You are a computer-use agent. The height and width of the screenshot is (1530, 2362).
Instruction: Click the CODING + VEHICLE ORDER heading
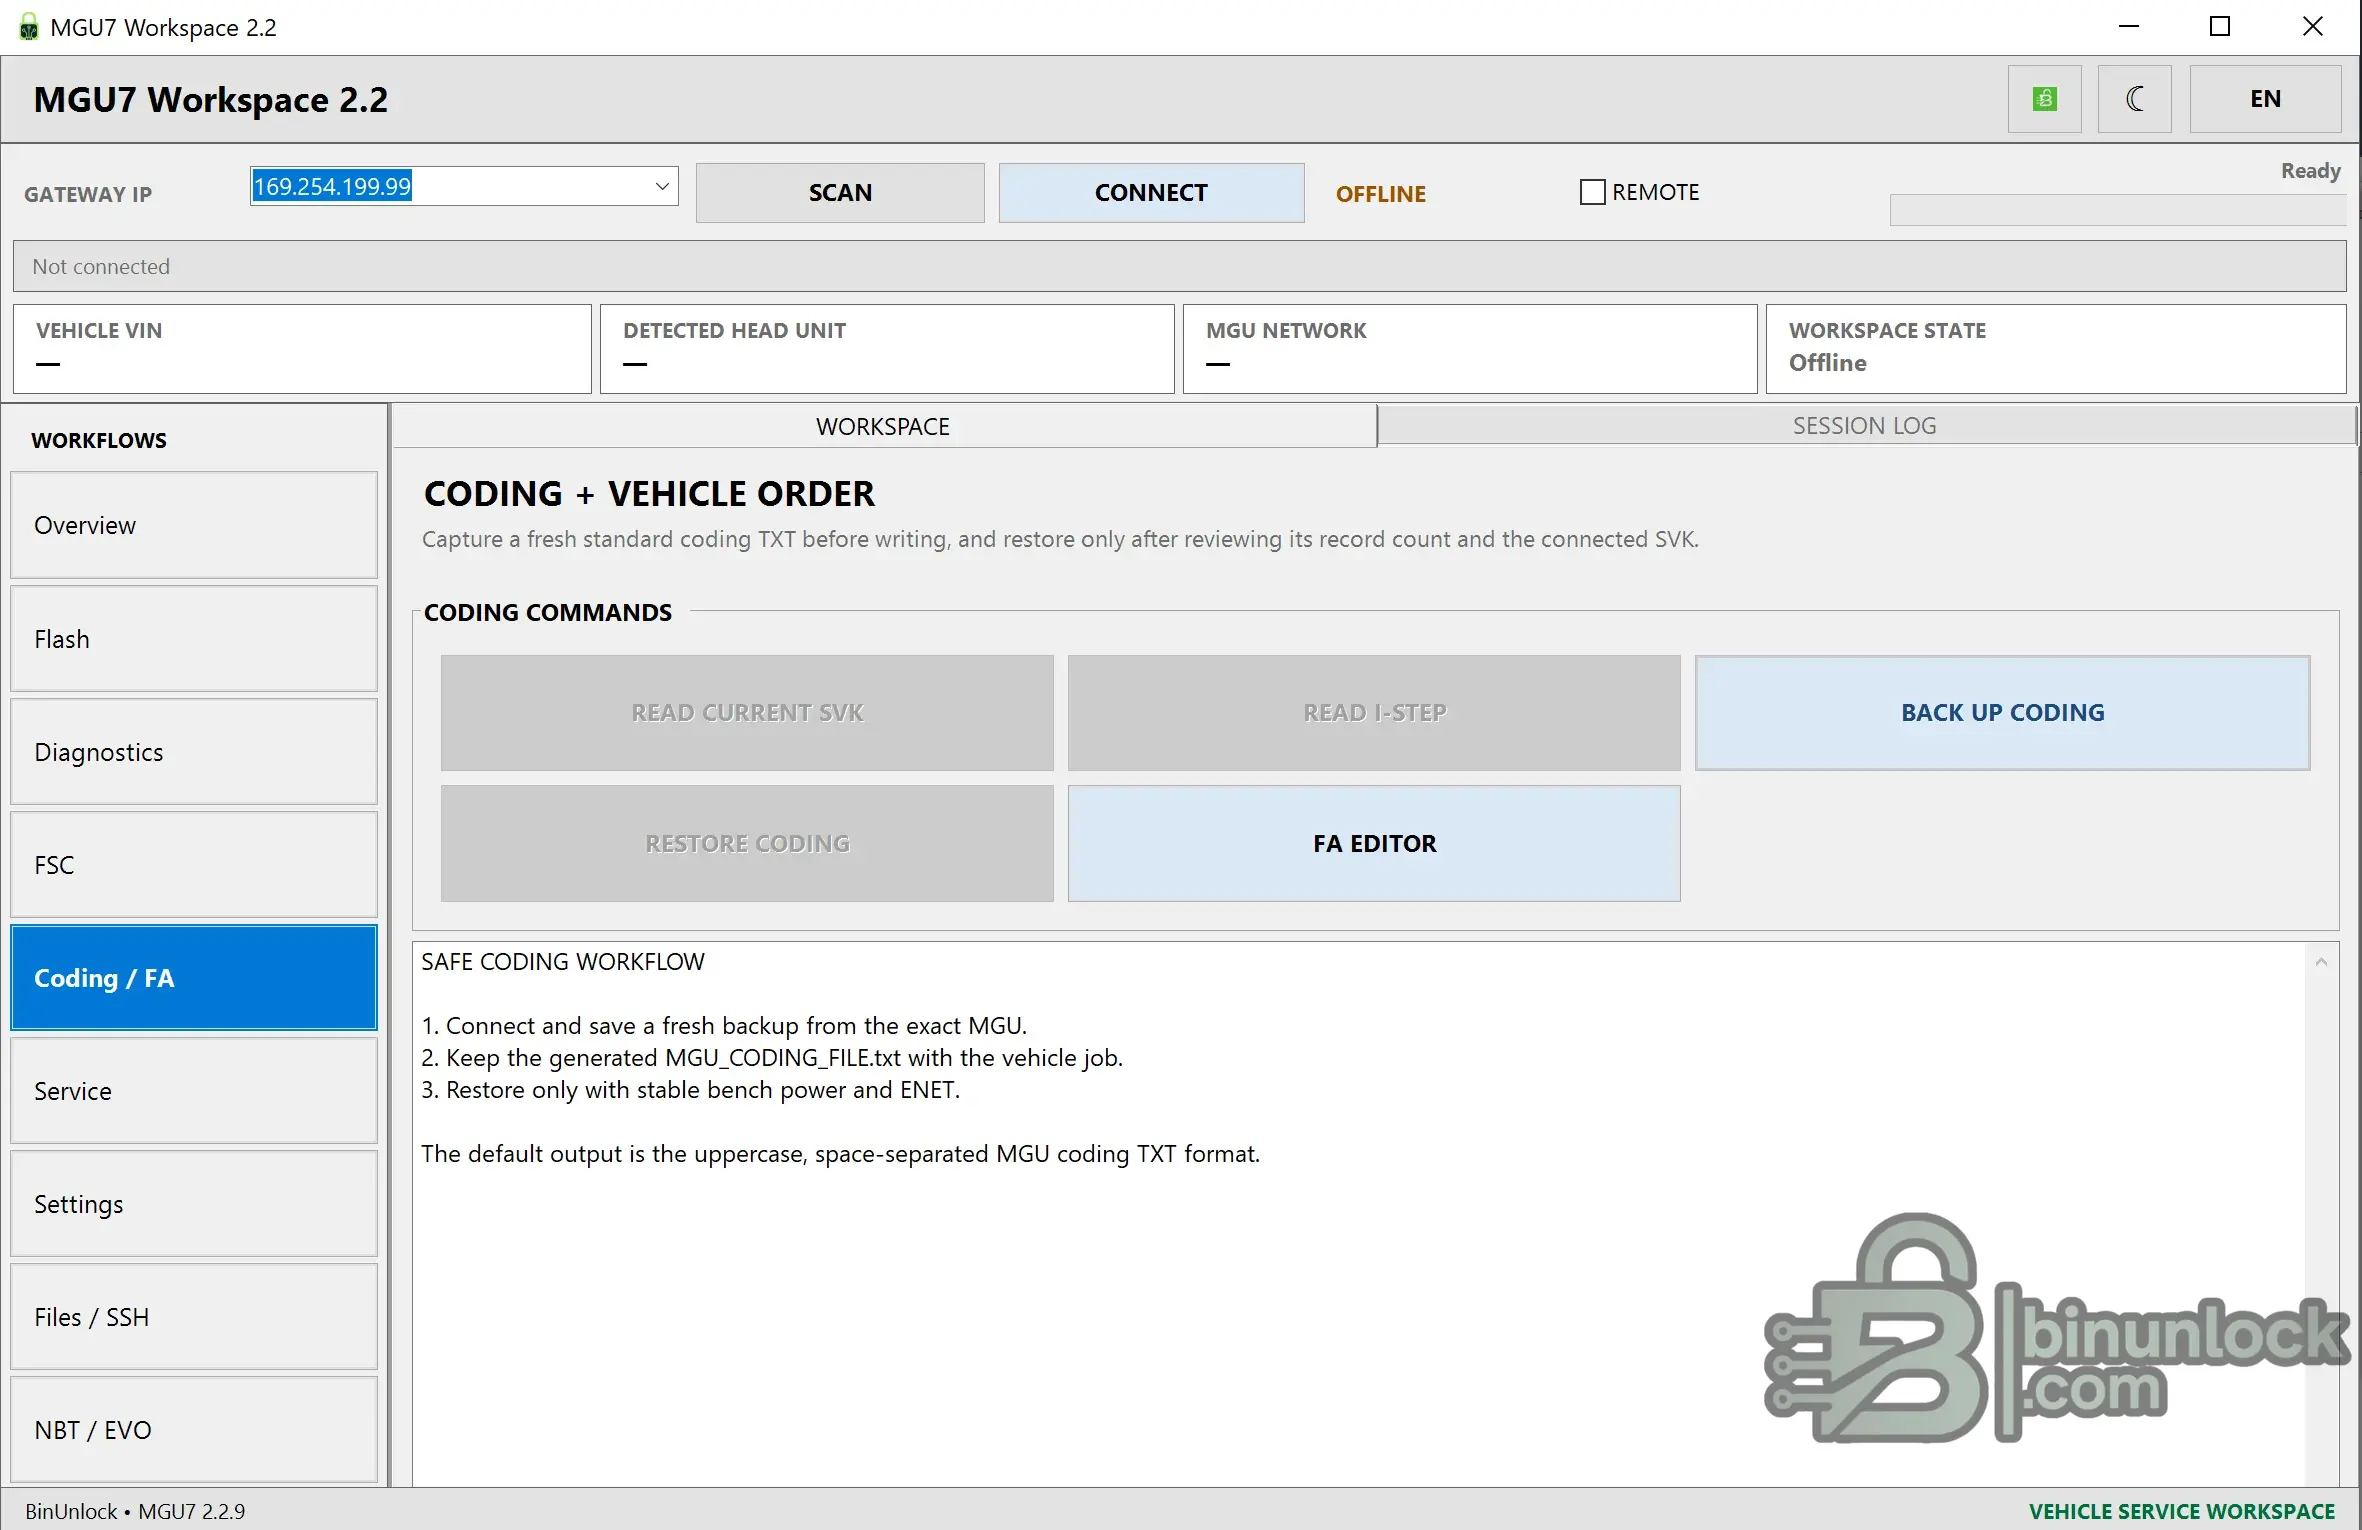click(649, 494)
